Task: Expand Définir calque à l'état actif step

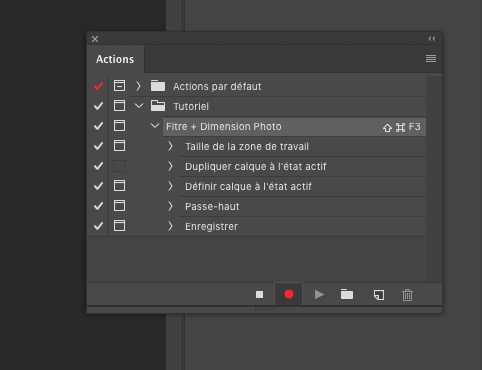Action: tap(170, 186)
